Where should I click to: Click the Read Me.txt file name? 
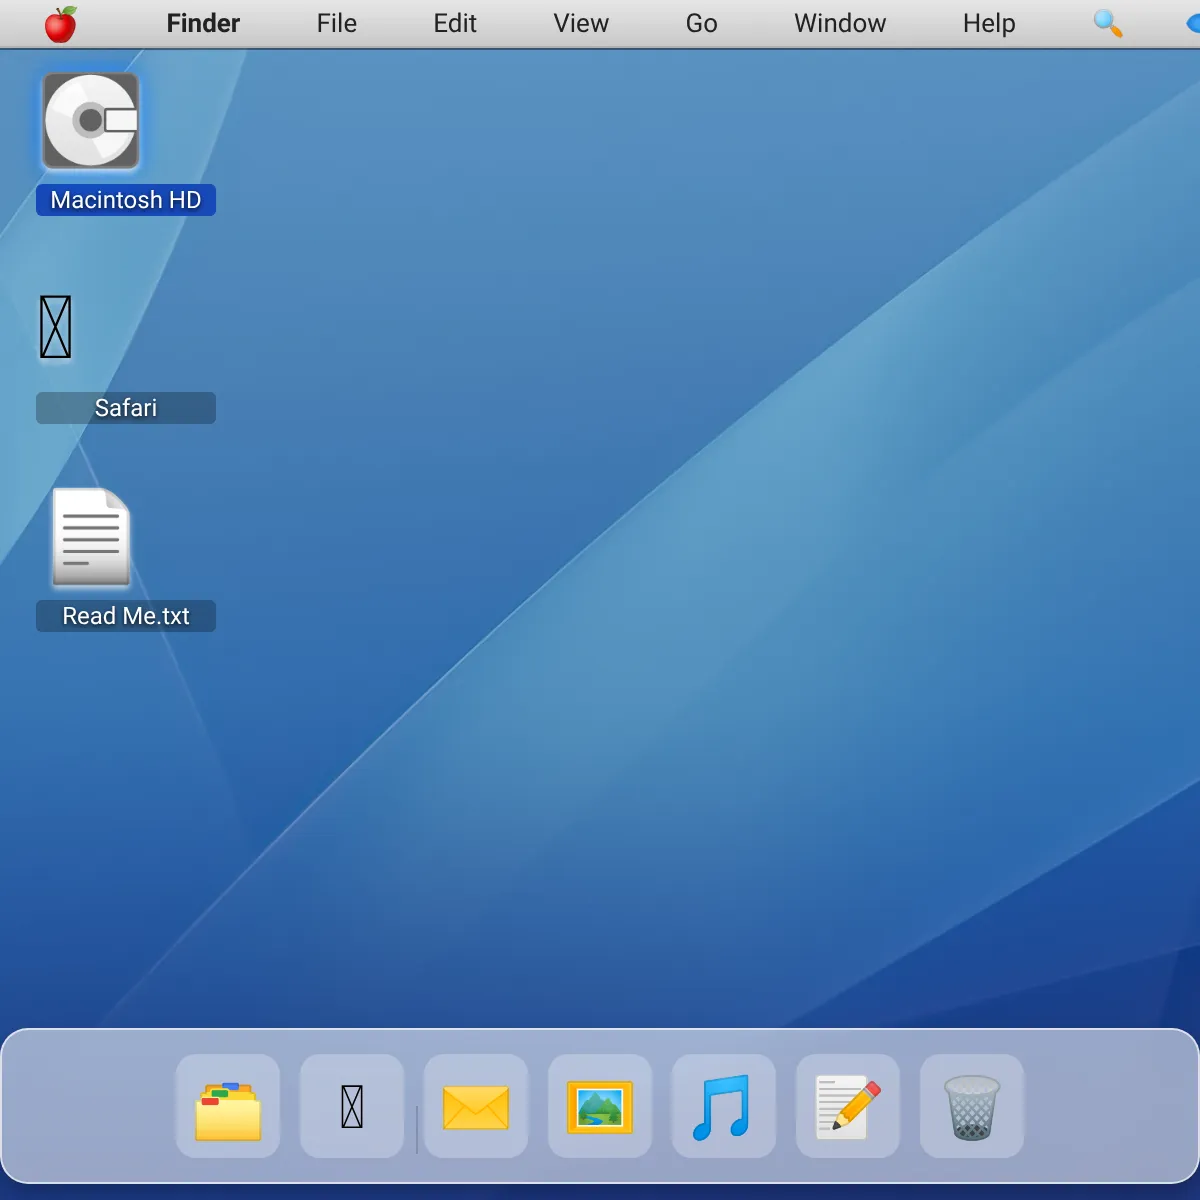click(126, 616)
